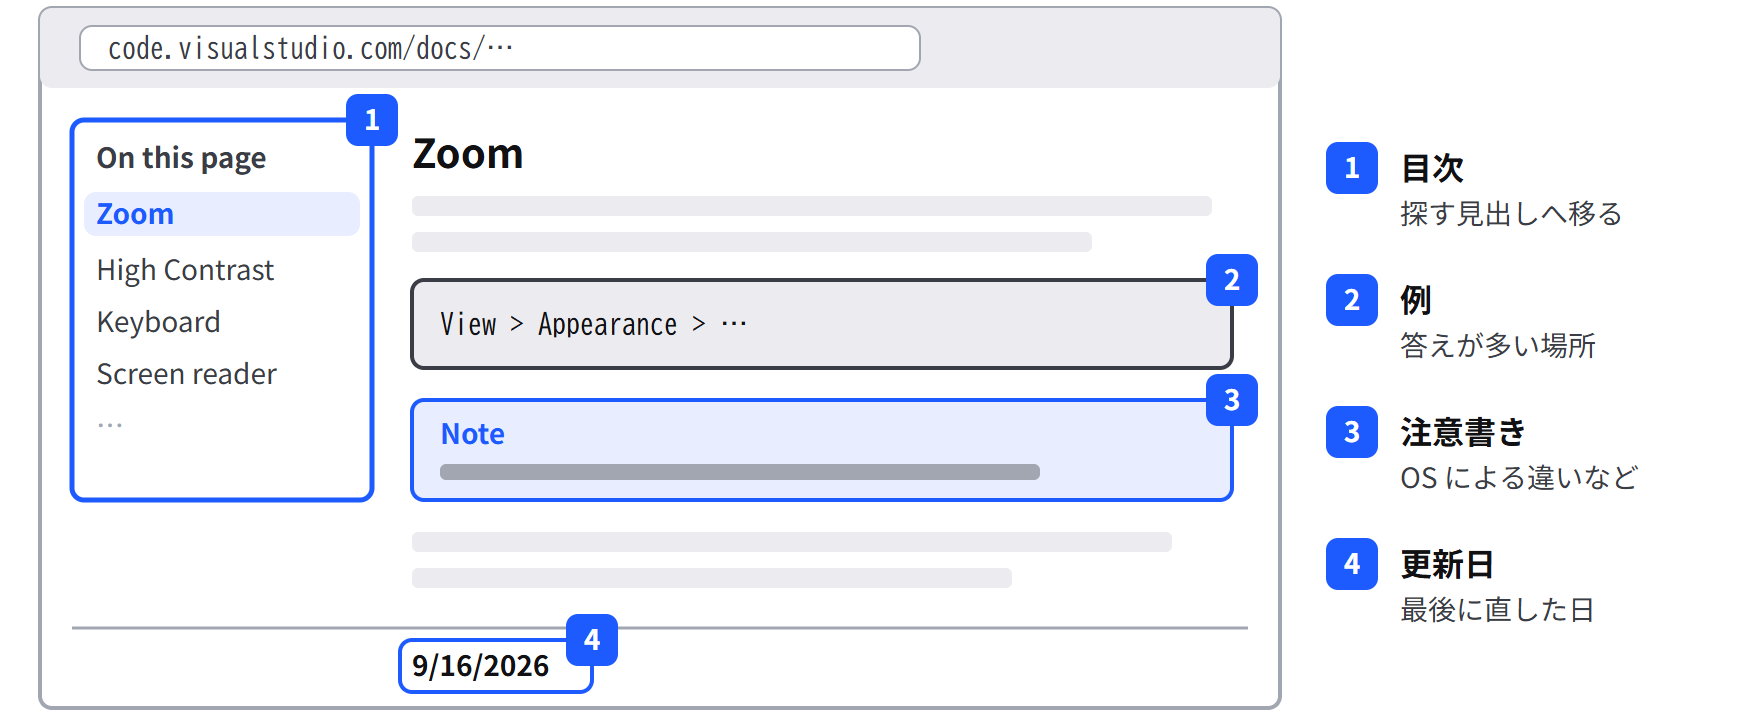Viewport: 1760px width, 720px height.
Task: Click legend badge 1 next to 目次
Action: (1352, 168)
